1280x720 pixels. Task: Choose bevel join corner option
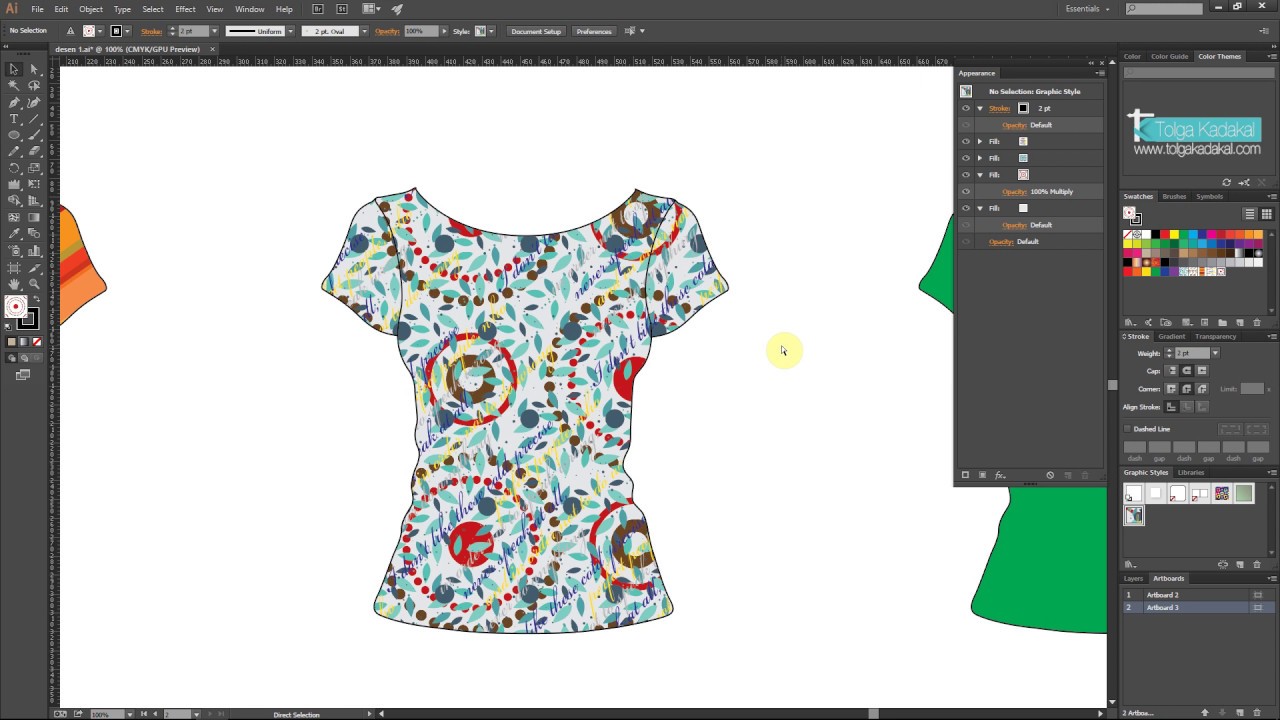pos(1202,389)
